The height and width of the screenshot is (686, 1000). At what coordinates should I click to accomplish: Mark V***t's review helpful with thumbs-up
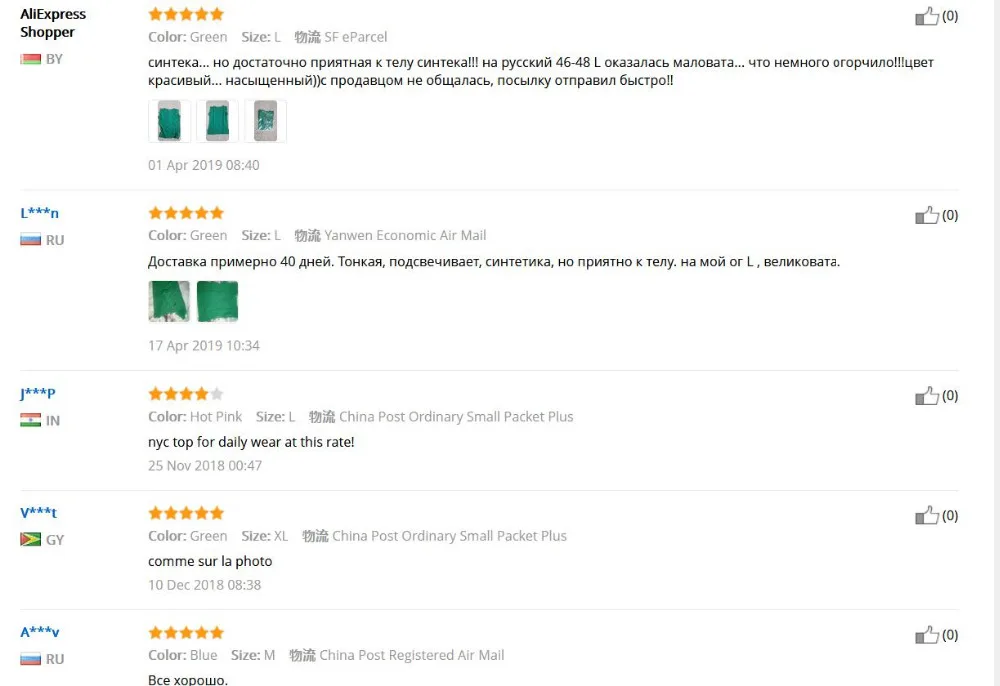[927, 515]
